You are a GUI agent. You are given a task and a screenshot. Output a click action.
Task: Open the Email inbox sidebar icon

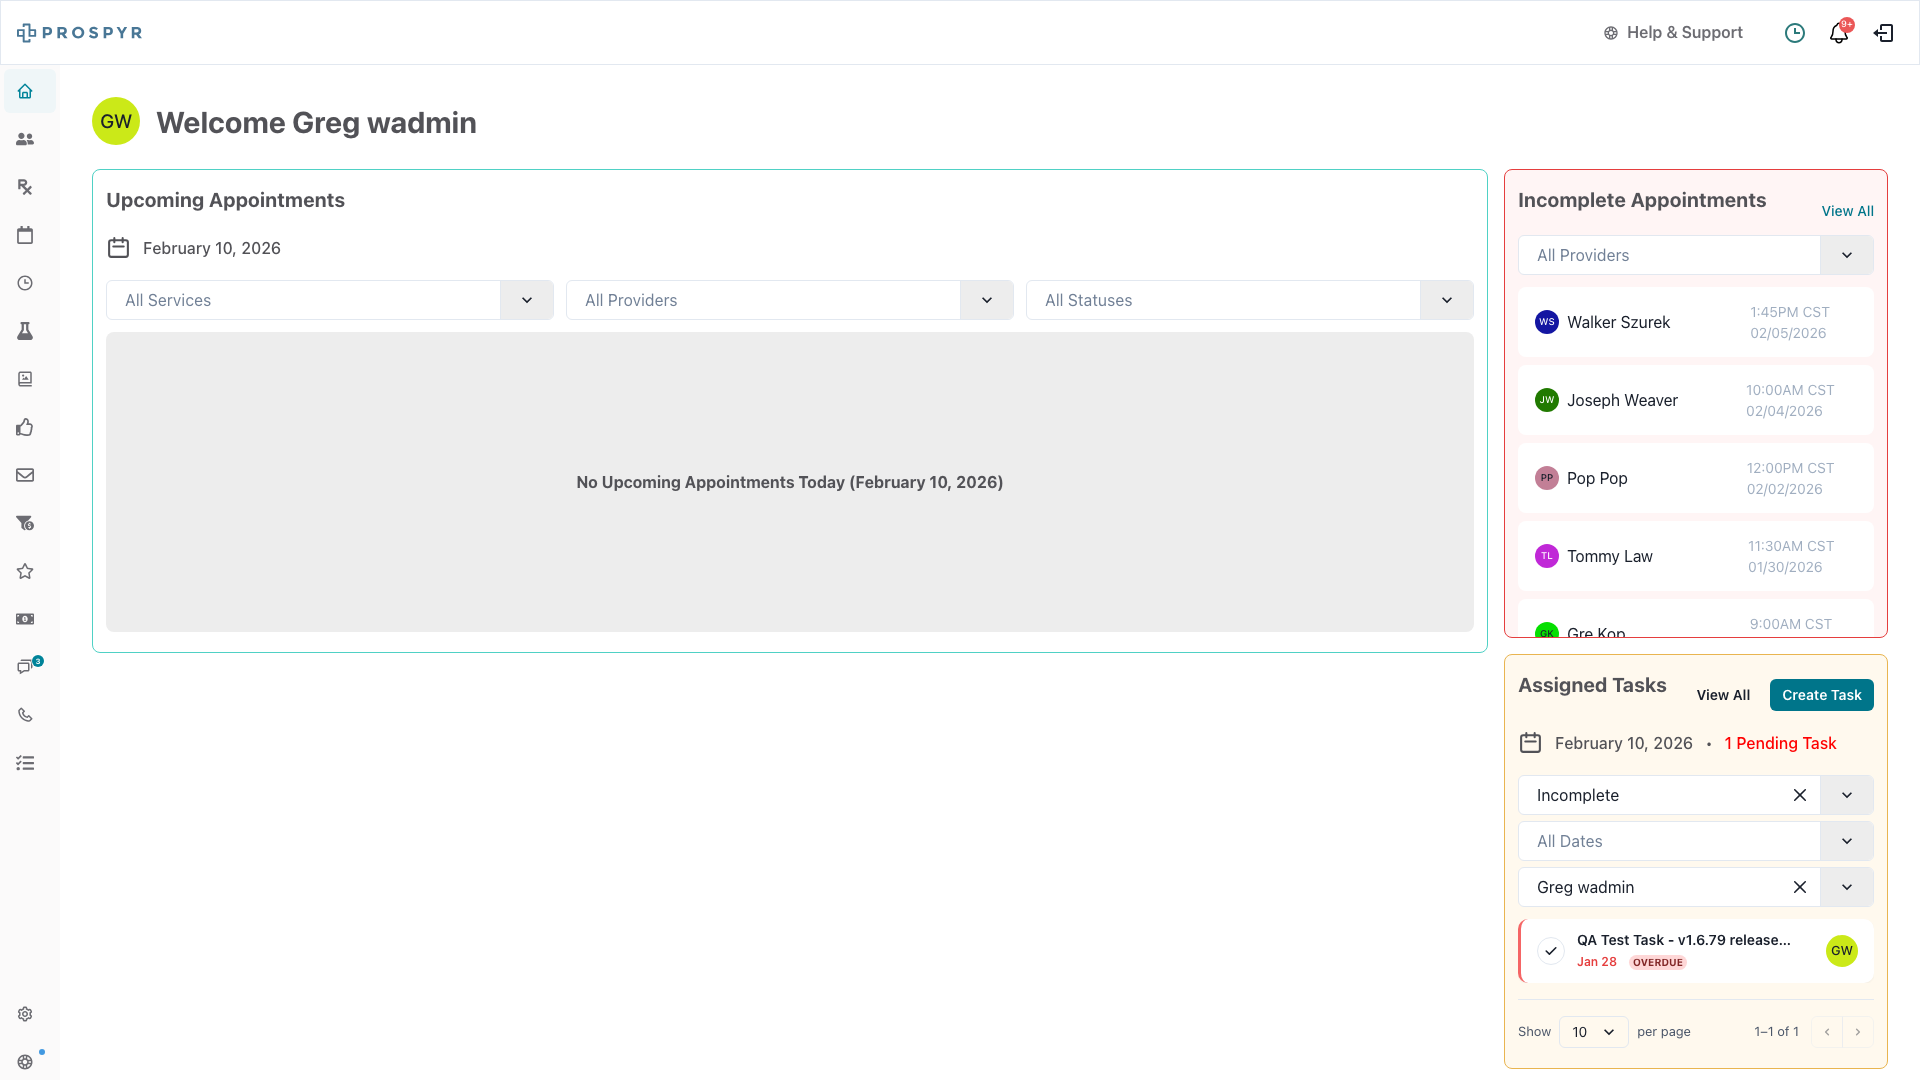tap(24, 475)
